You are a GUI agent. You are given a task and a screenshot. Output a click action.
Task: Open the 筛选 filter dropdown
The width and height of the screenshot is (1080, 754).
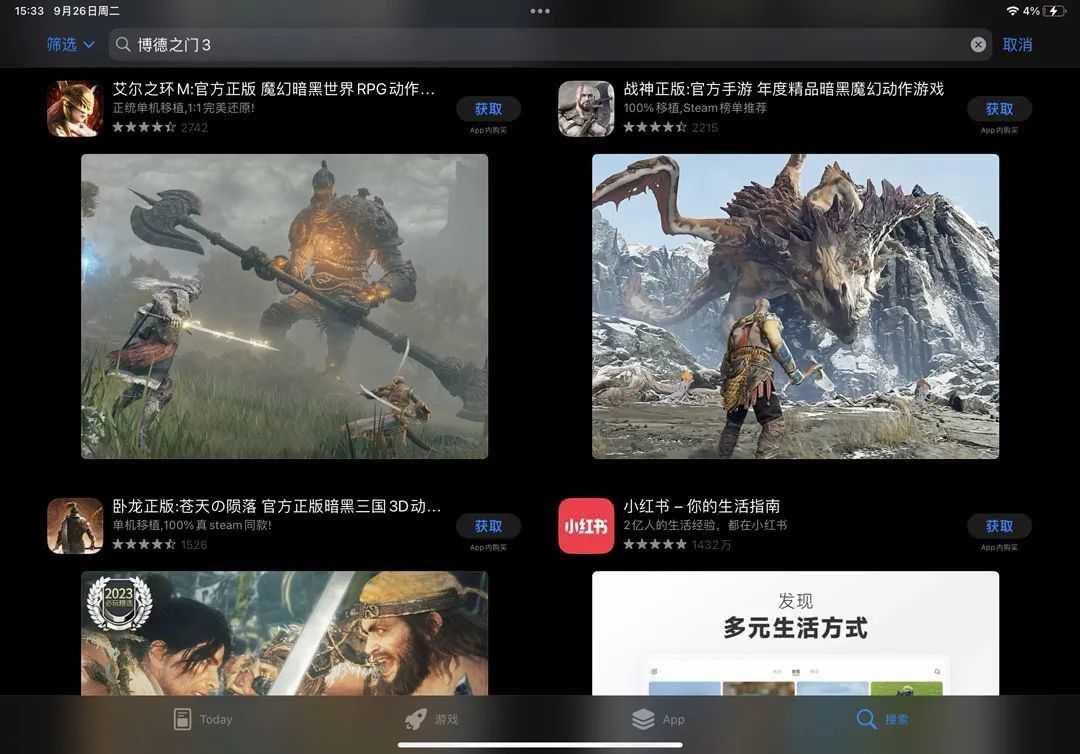click(x=70, y=45)
